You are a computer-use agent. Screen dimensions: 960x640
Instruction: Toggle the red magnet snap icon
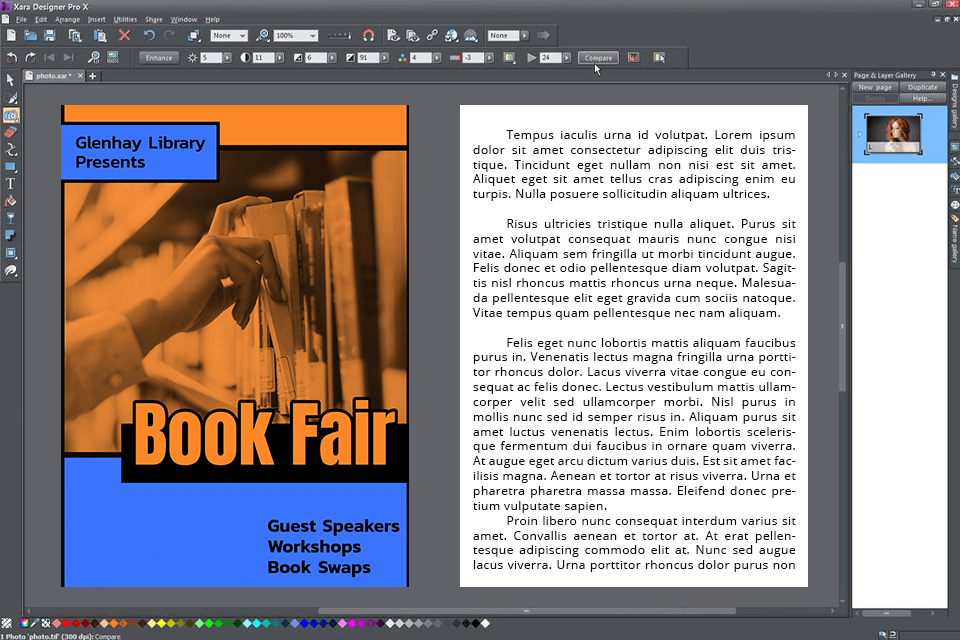coord(367,35)
